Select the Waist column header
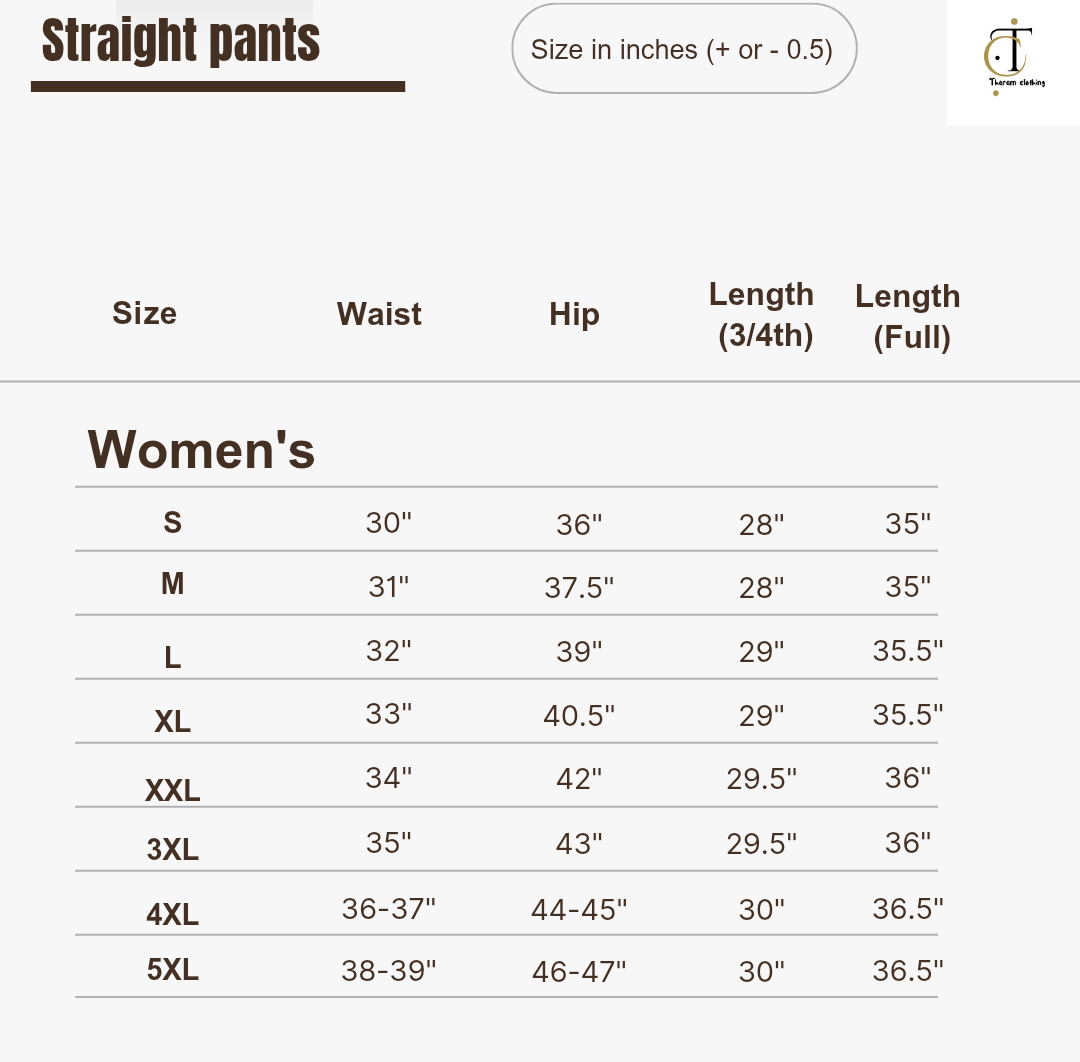 click(x=379, y=314)
